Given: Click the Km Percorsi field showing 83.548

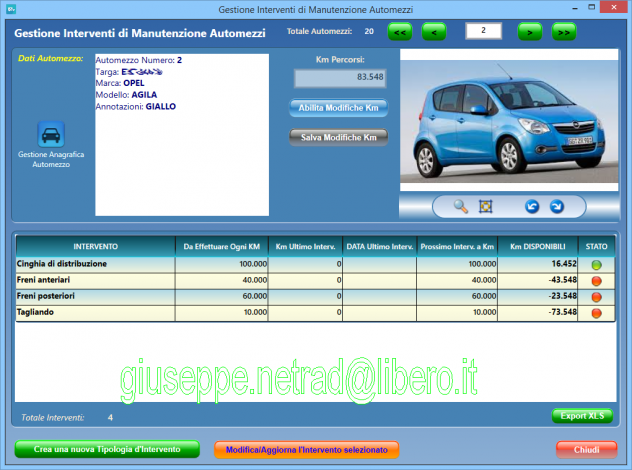Looking at the screenshot, I should tap(340, 78).
